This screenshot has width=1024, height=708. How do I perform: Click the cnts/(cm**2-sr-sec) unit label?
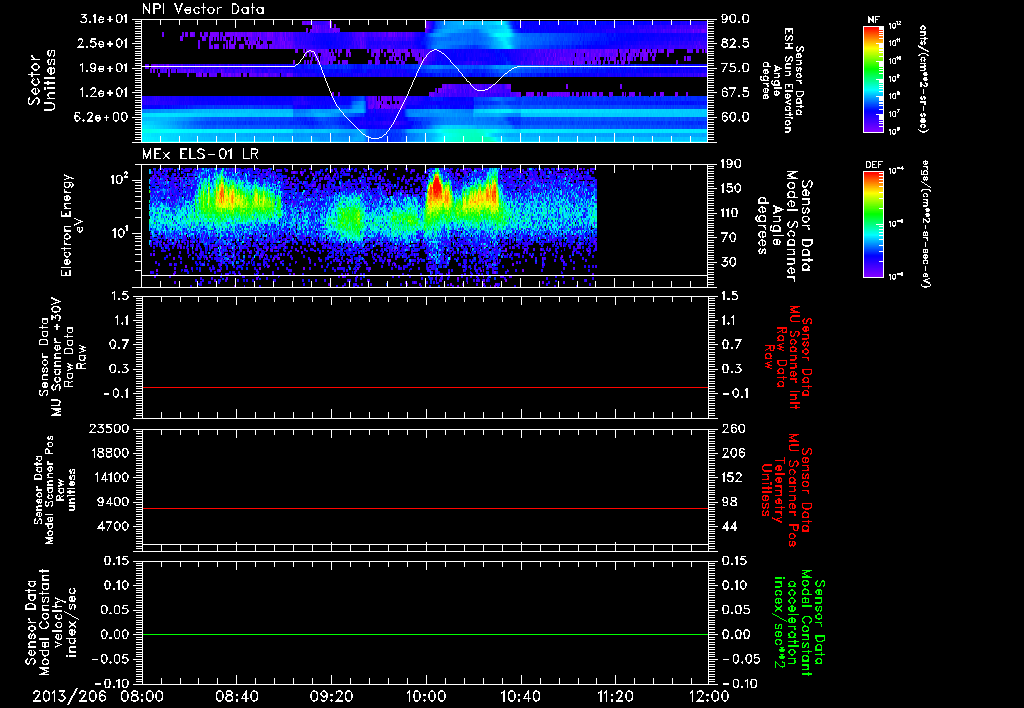point(922,78)
